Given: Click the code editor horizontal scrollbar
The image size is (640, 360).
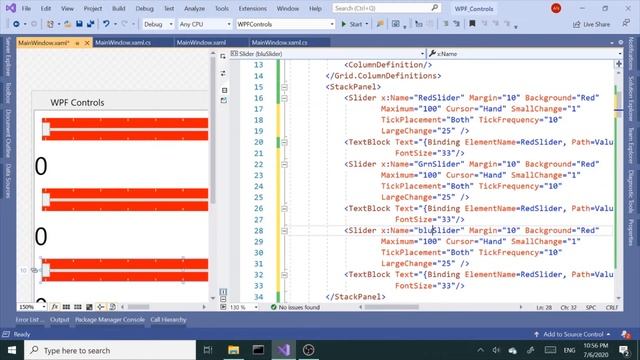Looking at the screenshot, I should tap(391, 307).
